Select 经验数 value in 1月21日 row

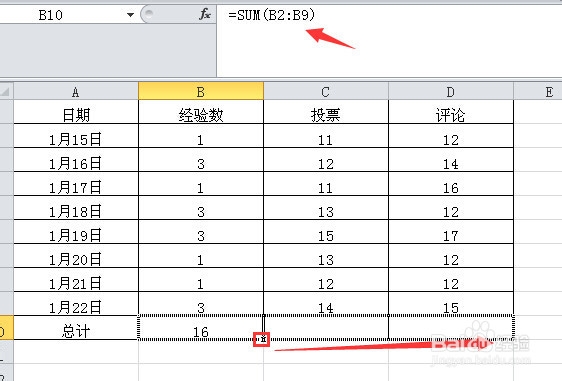201,280
